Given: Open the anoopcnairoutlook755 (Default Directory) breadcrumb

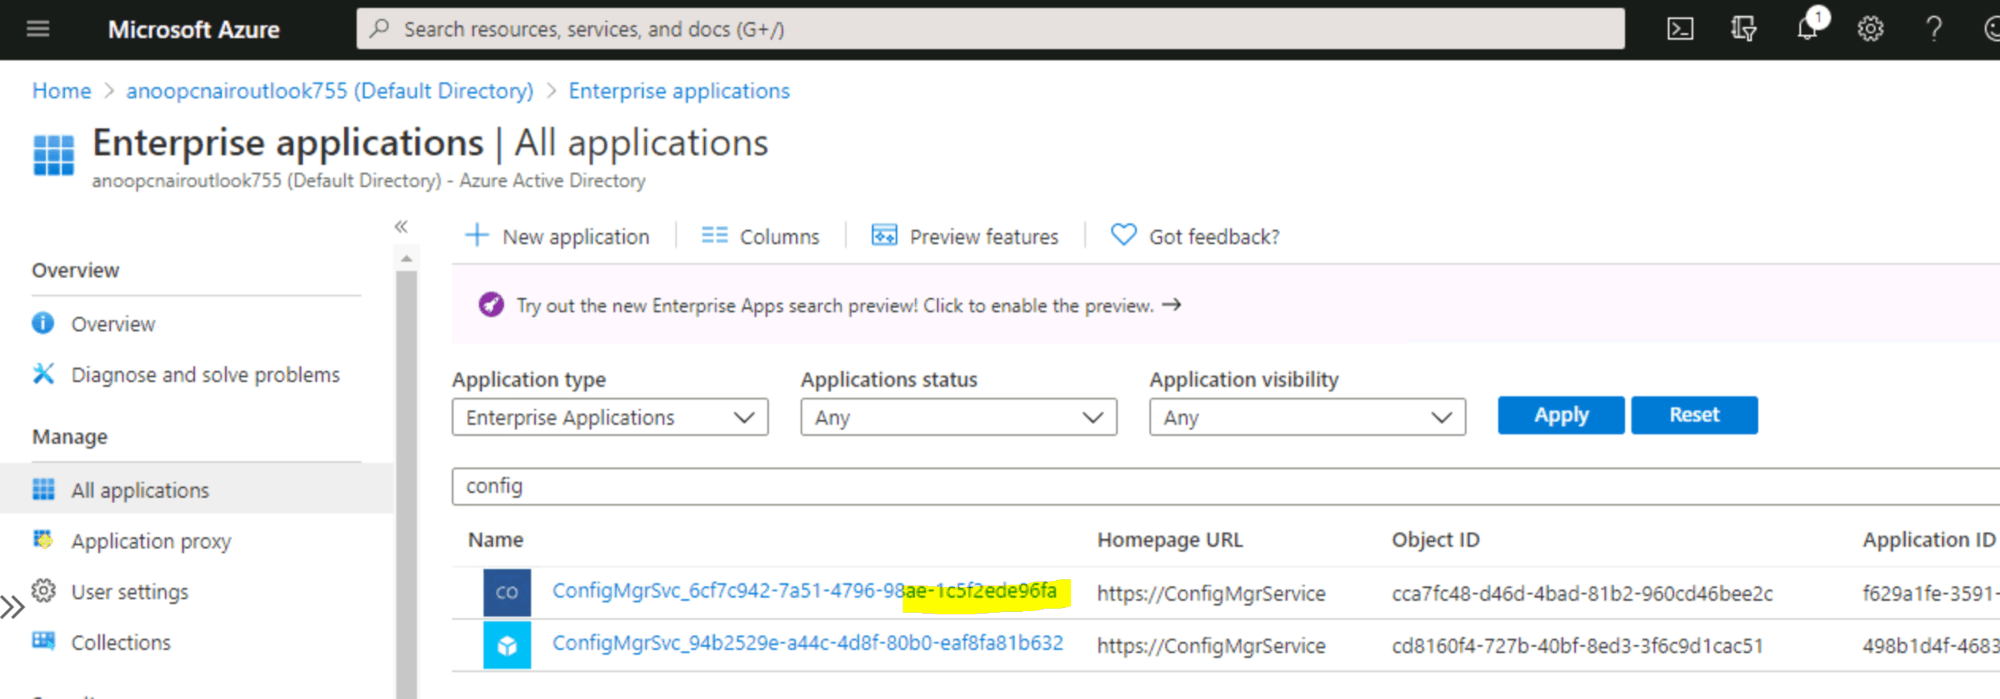Looking at the screenshot, I should coord(330,91).
